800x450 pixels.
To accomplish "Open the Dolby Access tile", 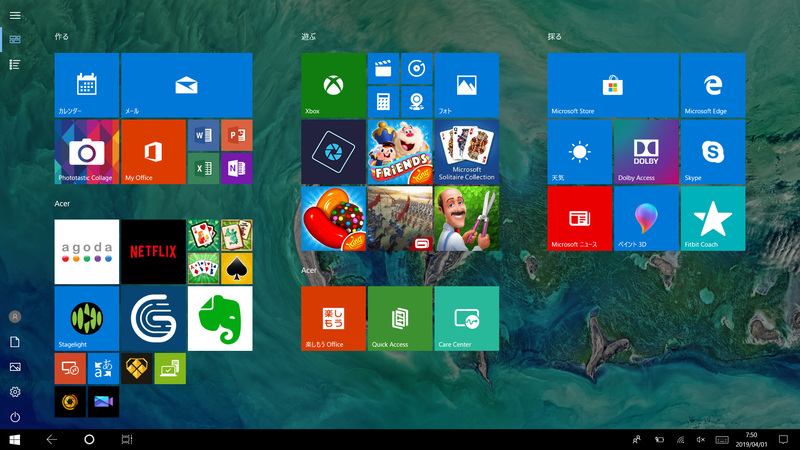I will pos(646,152).
